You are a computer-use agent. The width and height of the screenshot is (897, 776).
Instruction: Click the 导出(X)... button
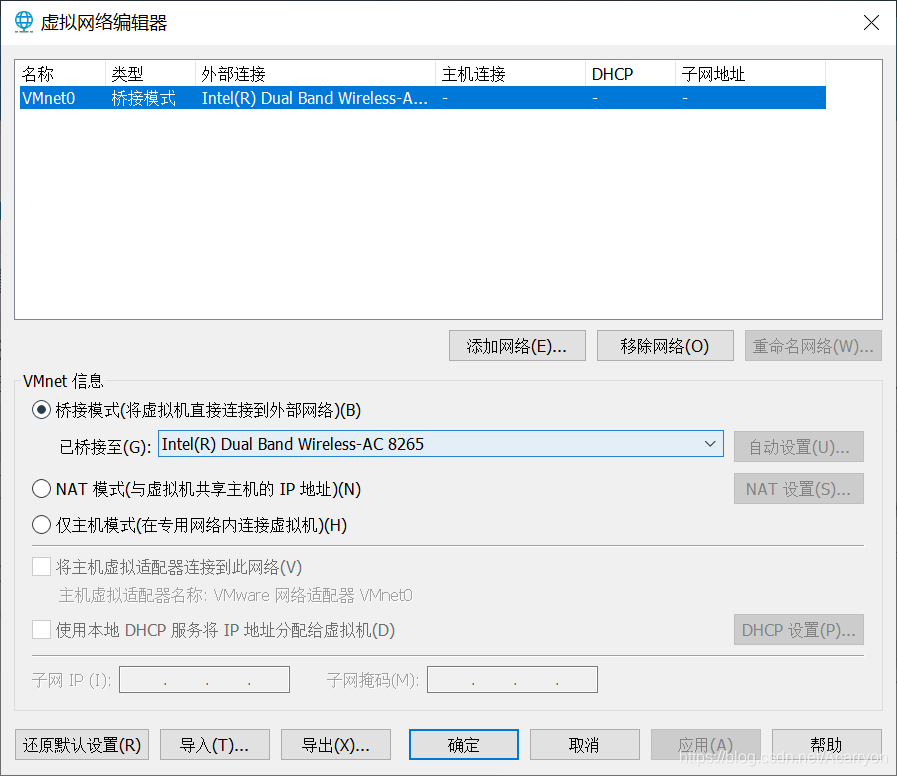[336, 745]
